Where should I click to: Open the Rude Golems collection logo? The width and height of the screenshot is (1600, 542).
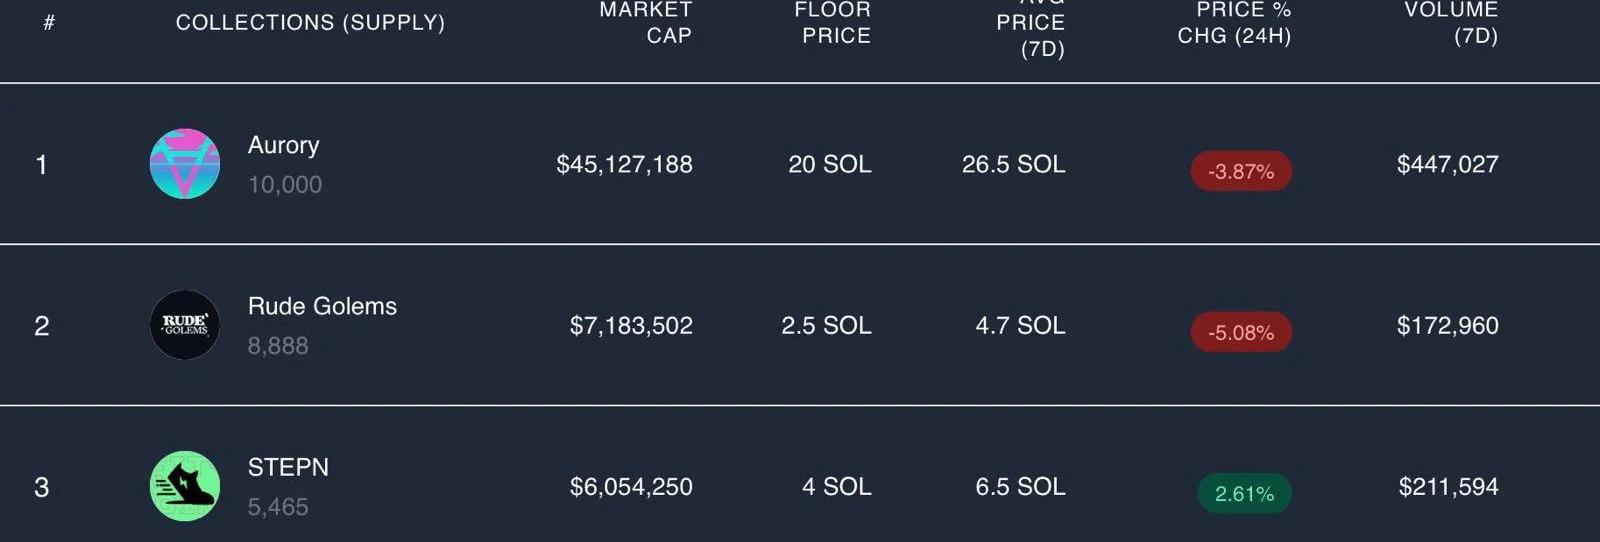coord(185,325)
